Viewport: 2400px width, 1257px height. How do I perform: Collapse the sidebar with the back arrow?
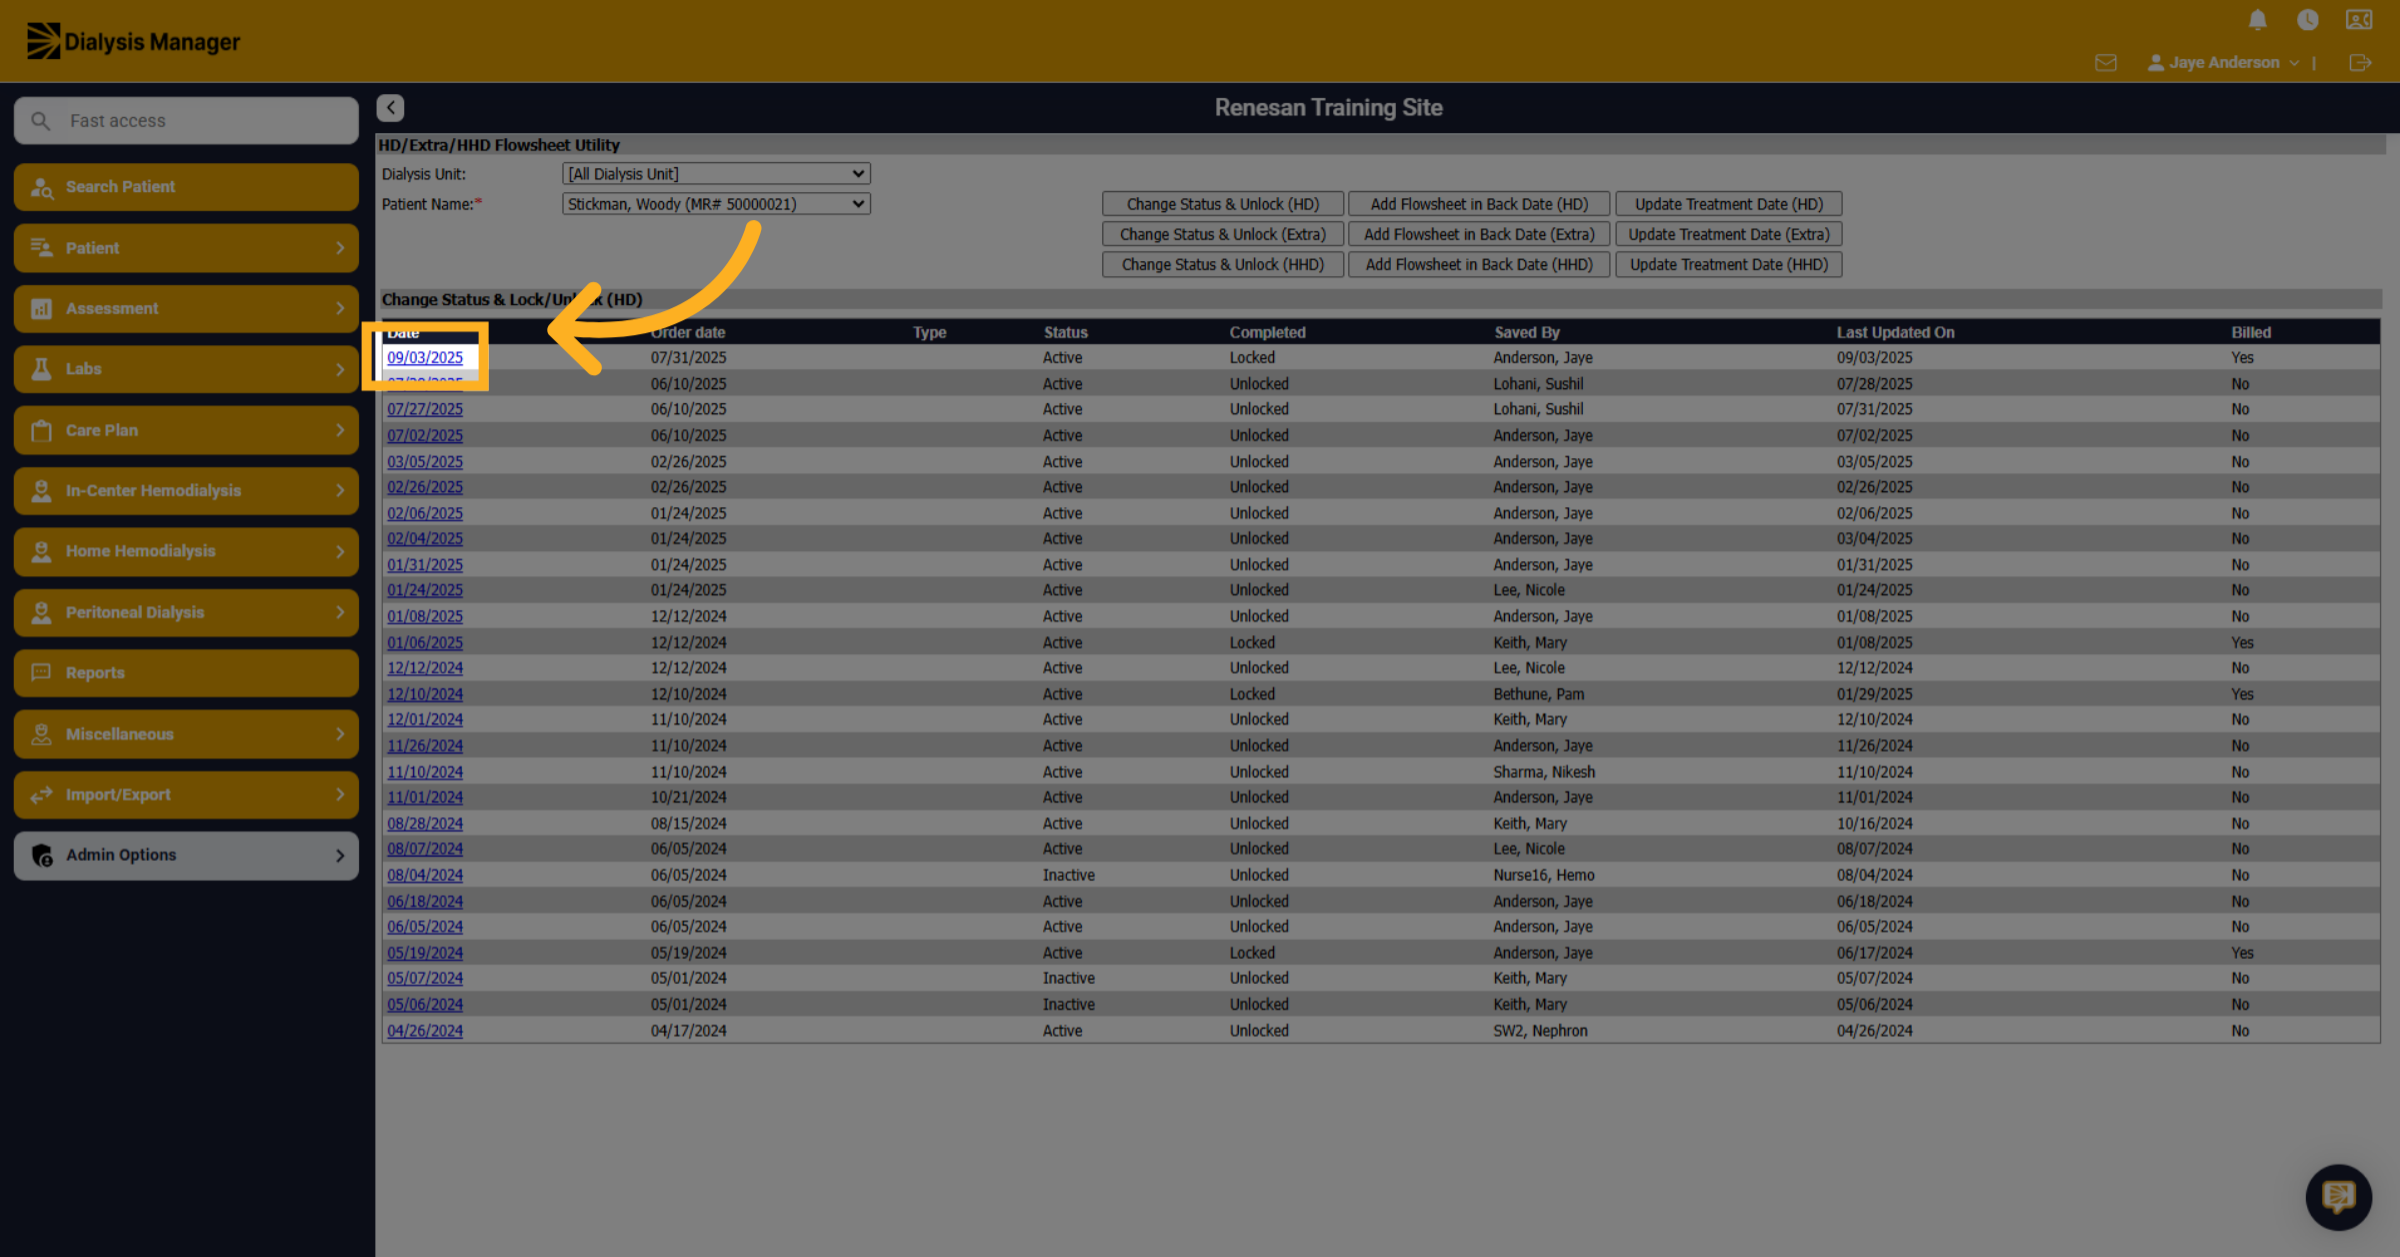(x=391, y=108)
